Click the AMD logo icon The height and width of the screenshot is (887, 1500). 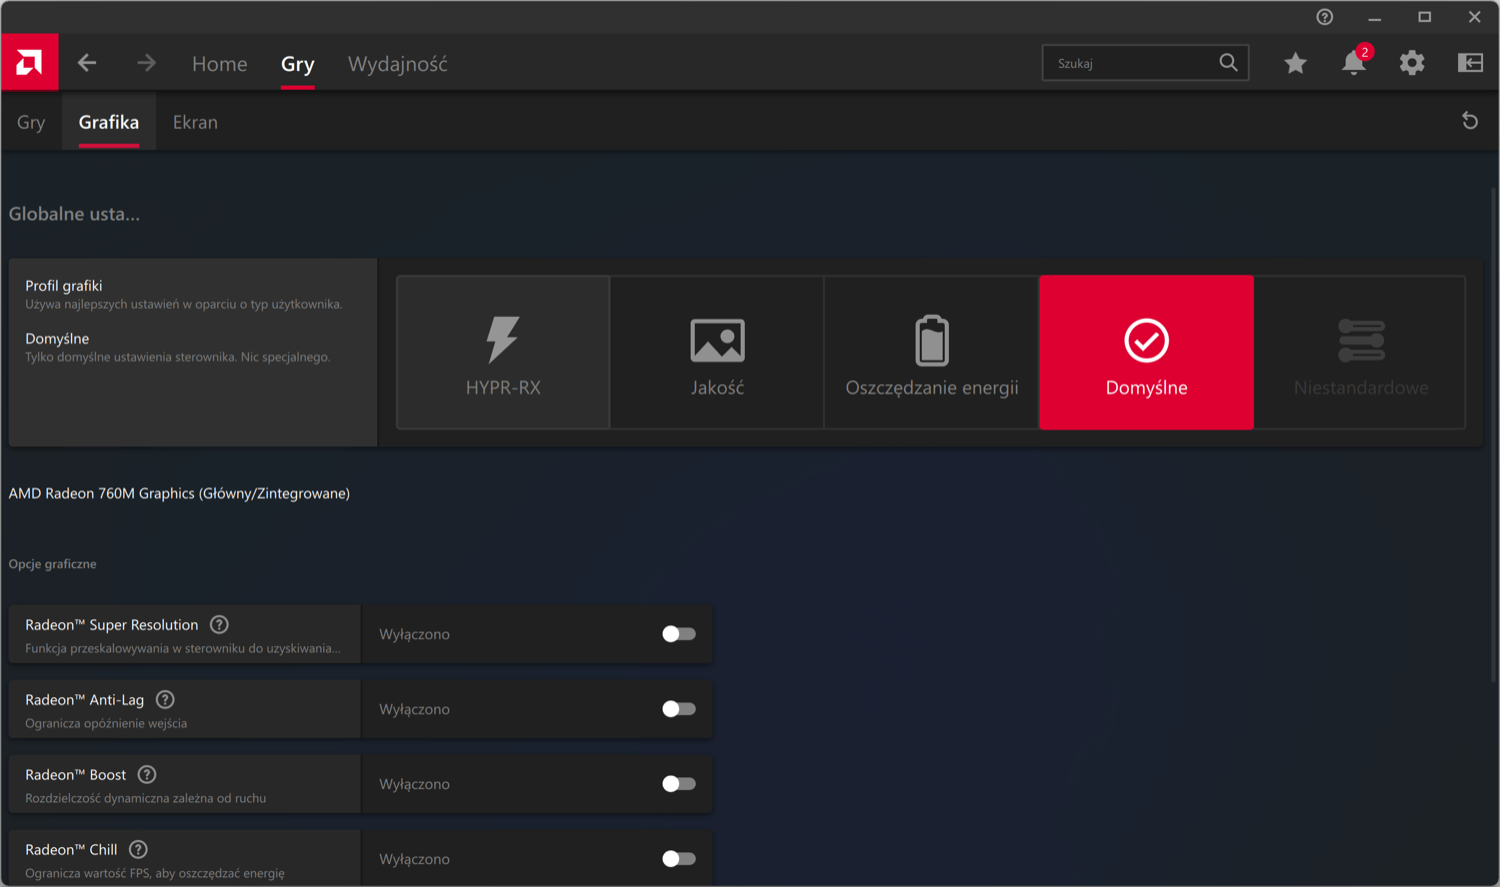(x=30, y=63)
